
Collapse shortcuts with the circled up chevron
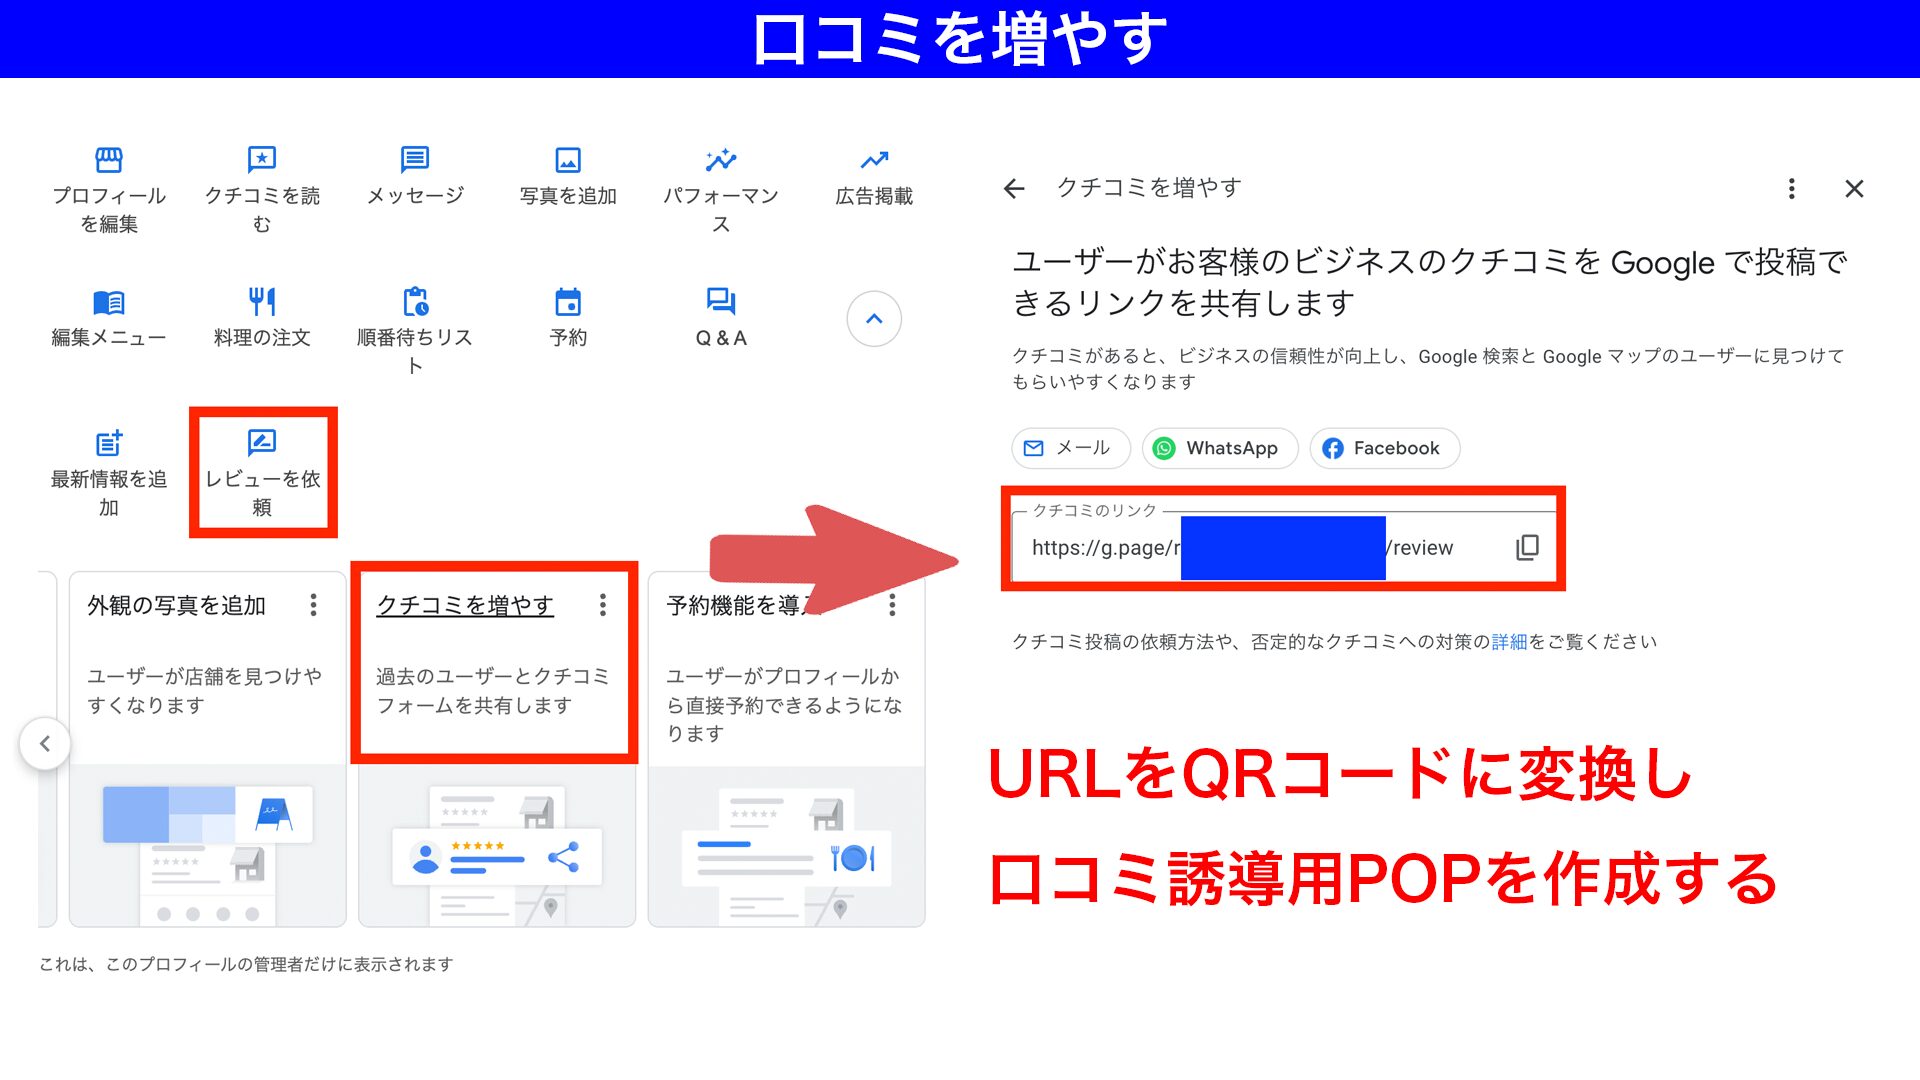click(874, 319)
